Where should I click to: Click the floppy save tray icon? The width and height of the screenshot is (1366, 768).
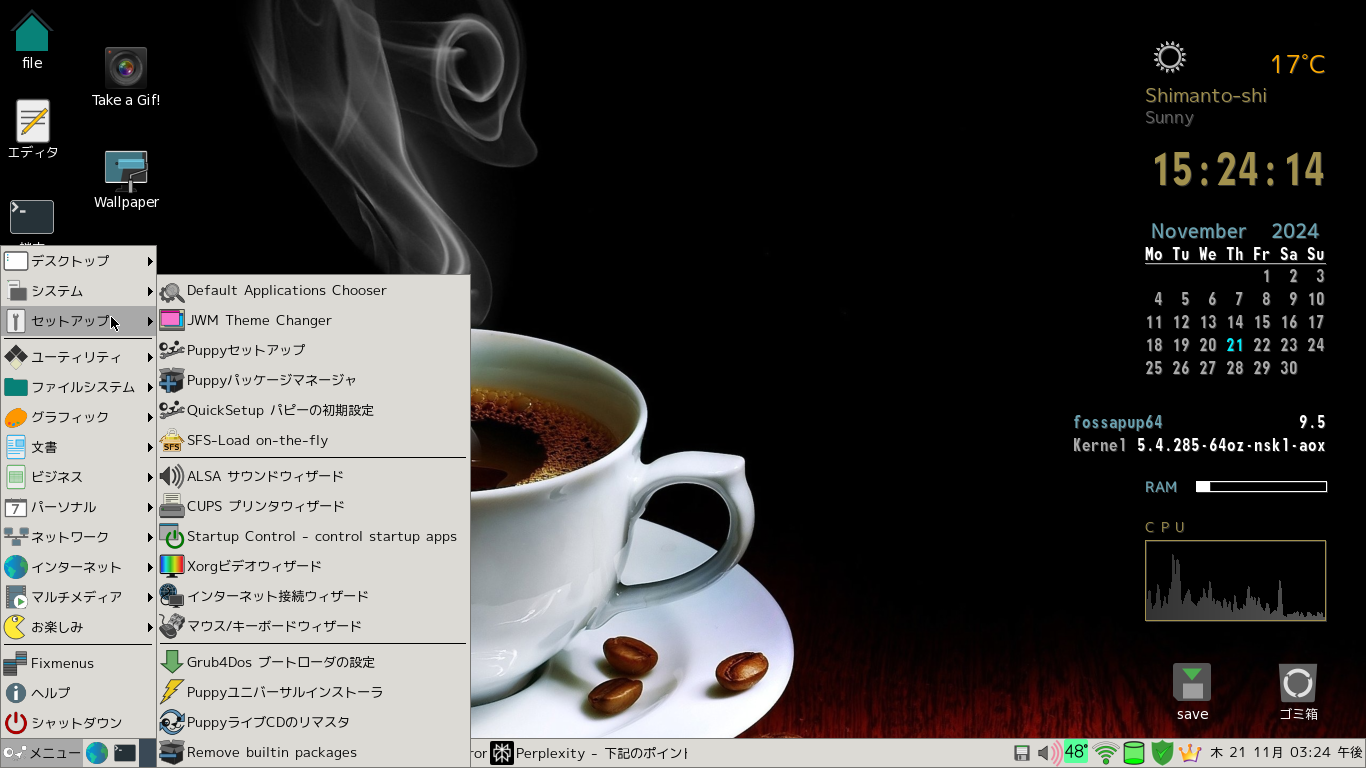[1022, 753]
